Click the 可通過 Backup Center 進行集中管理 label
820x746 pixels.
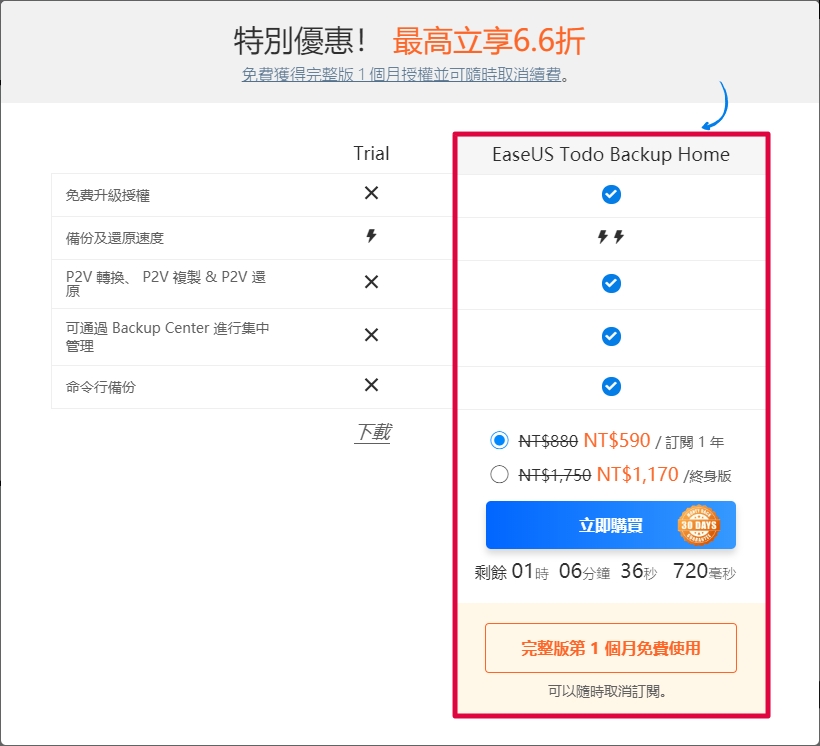click(x=167, y=336)
